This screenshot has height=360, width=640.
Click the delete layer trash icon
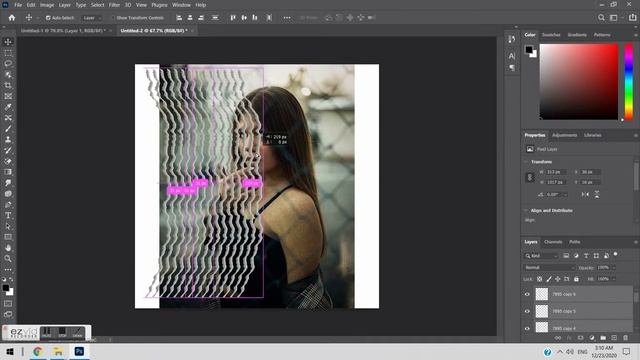tap(625, 338)
